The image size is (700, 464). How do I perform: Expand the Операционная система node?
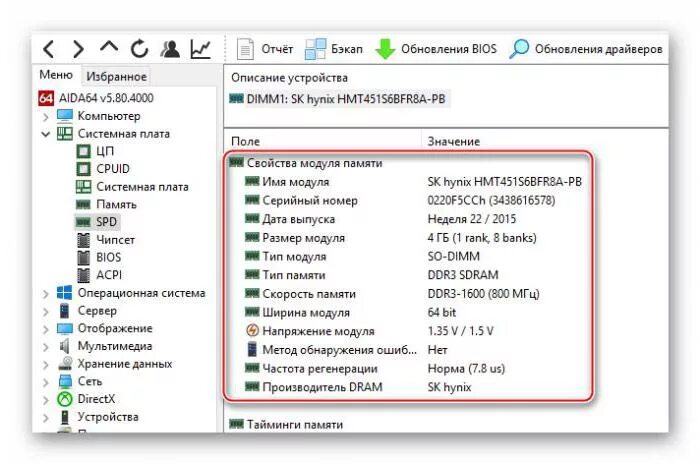point(46,294)
